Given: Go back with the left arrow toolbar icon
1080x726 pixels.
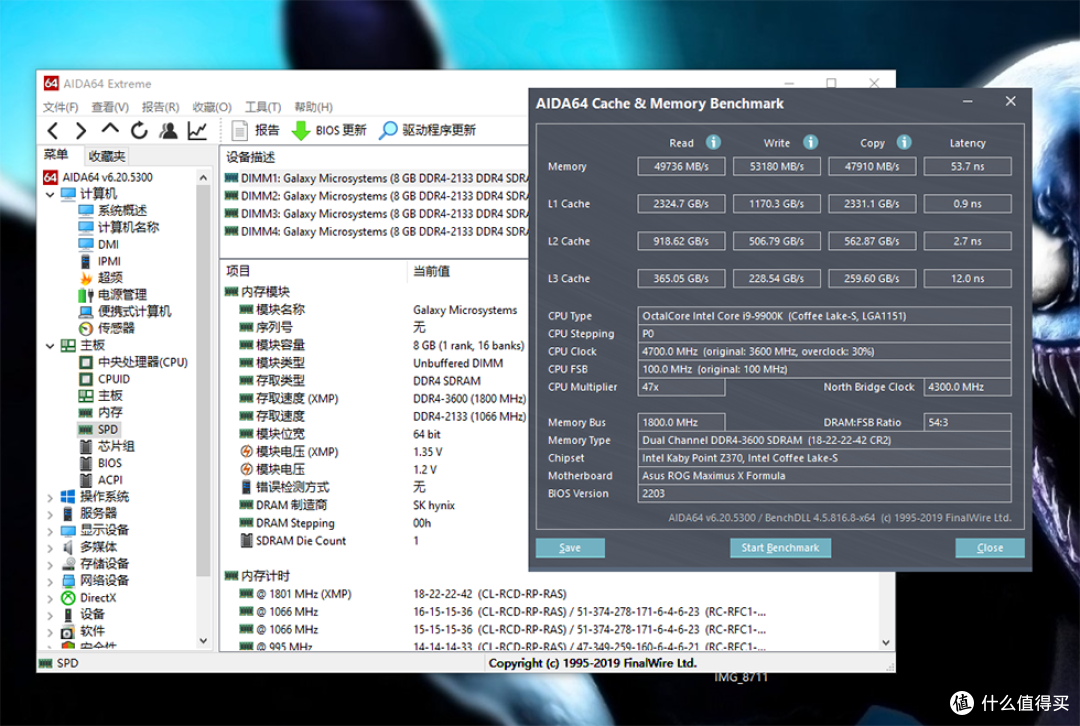Looking at the screenshot, I should (53, 130).
